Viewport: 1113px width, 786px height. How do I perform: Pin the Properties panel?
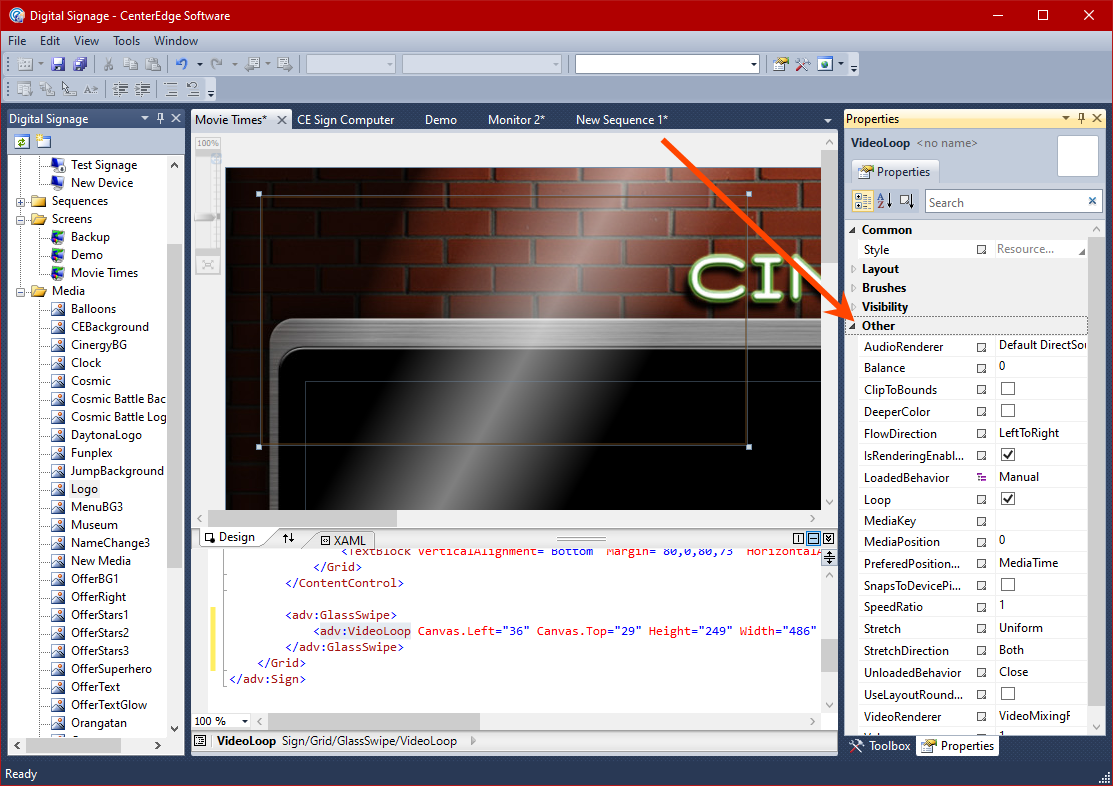(1081, 118)
